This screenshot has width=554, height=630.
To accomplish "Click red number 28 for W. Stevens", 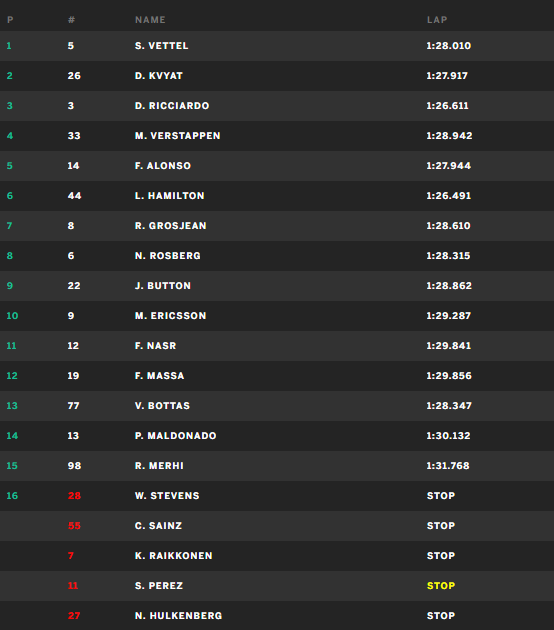I will coord(74,496).
